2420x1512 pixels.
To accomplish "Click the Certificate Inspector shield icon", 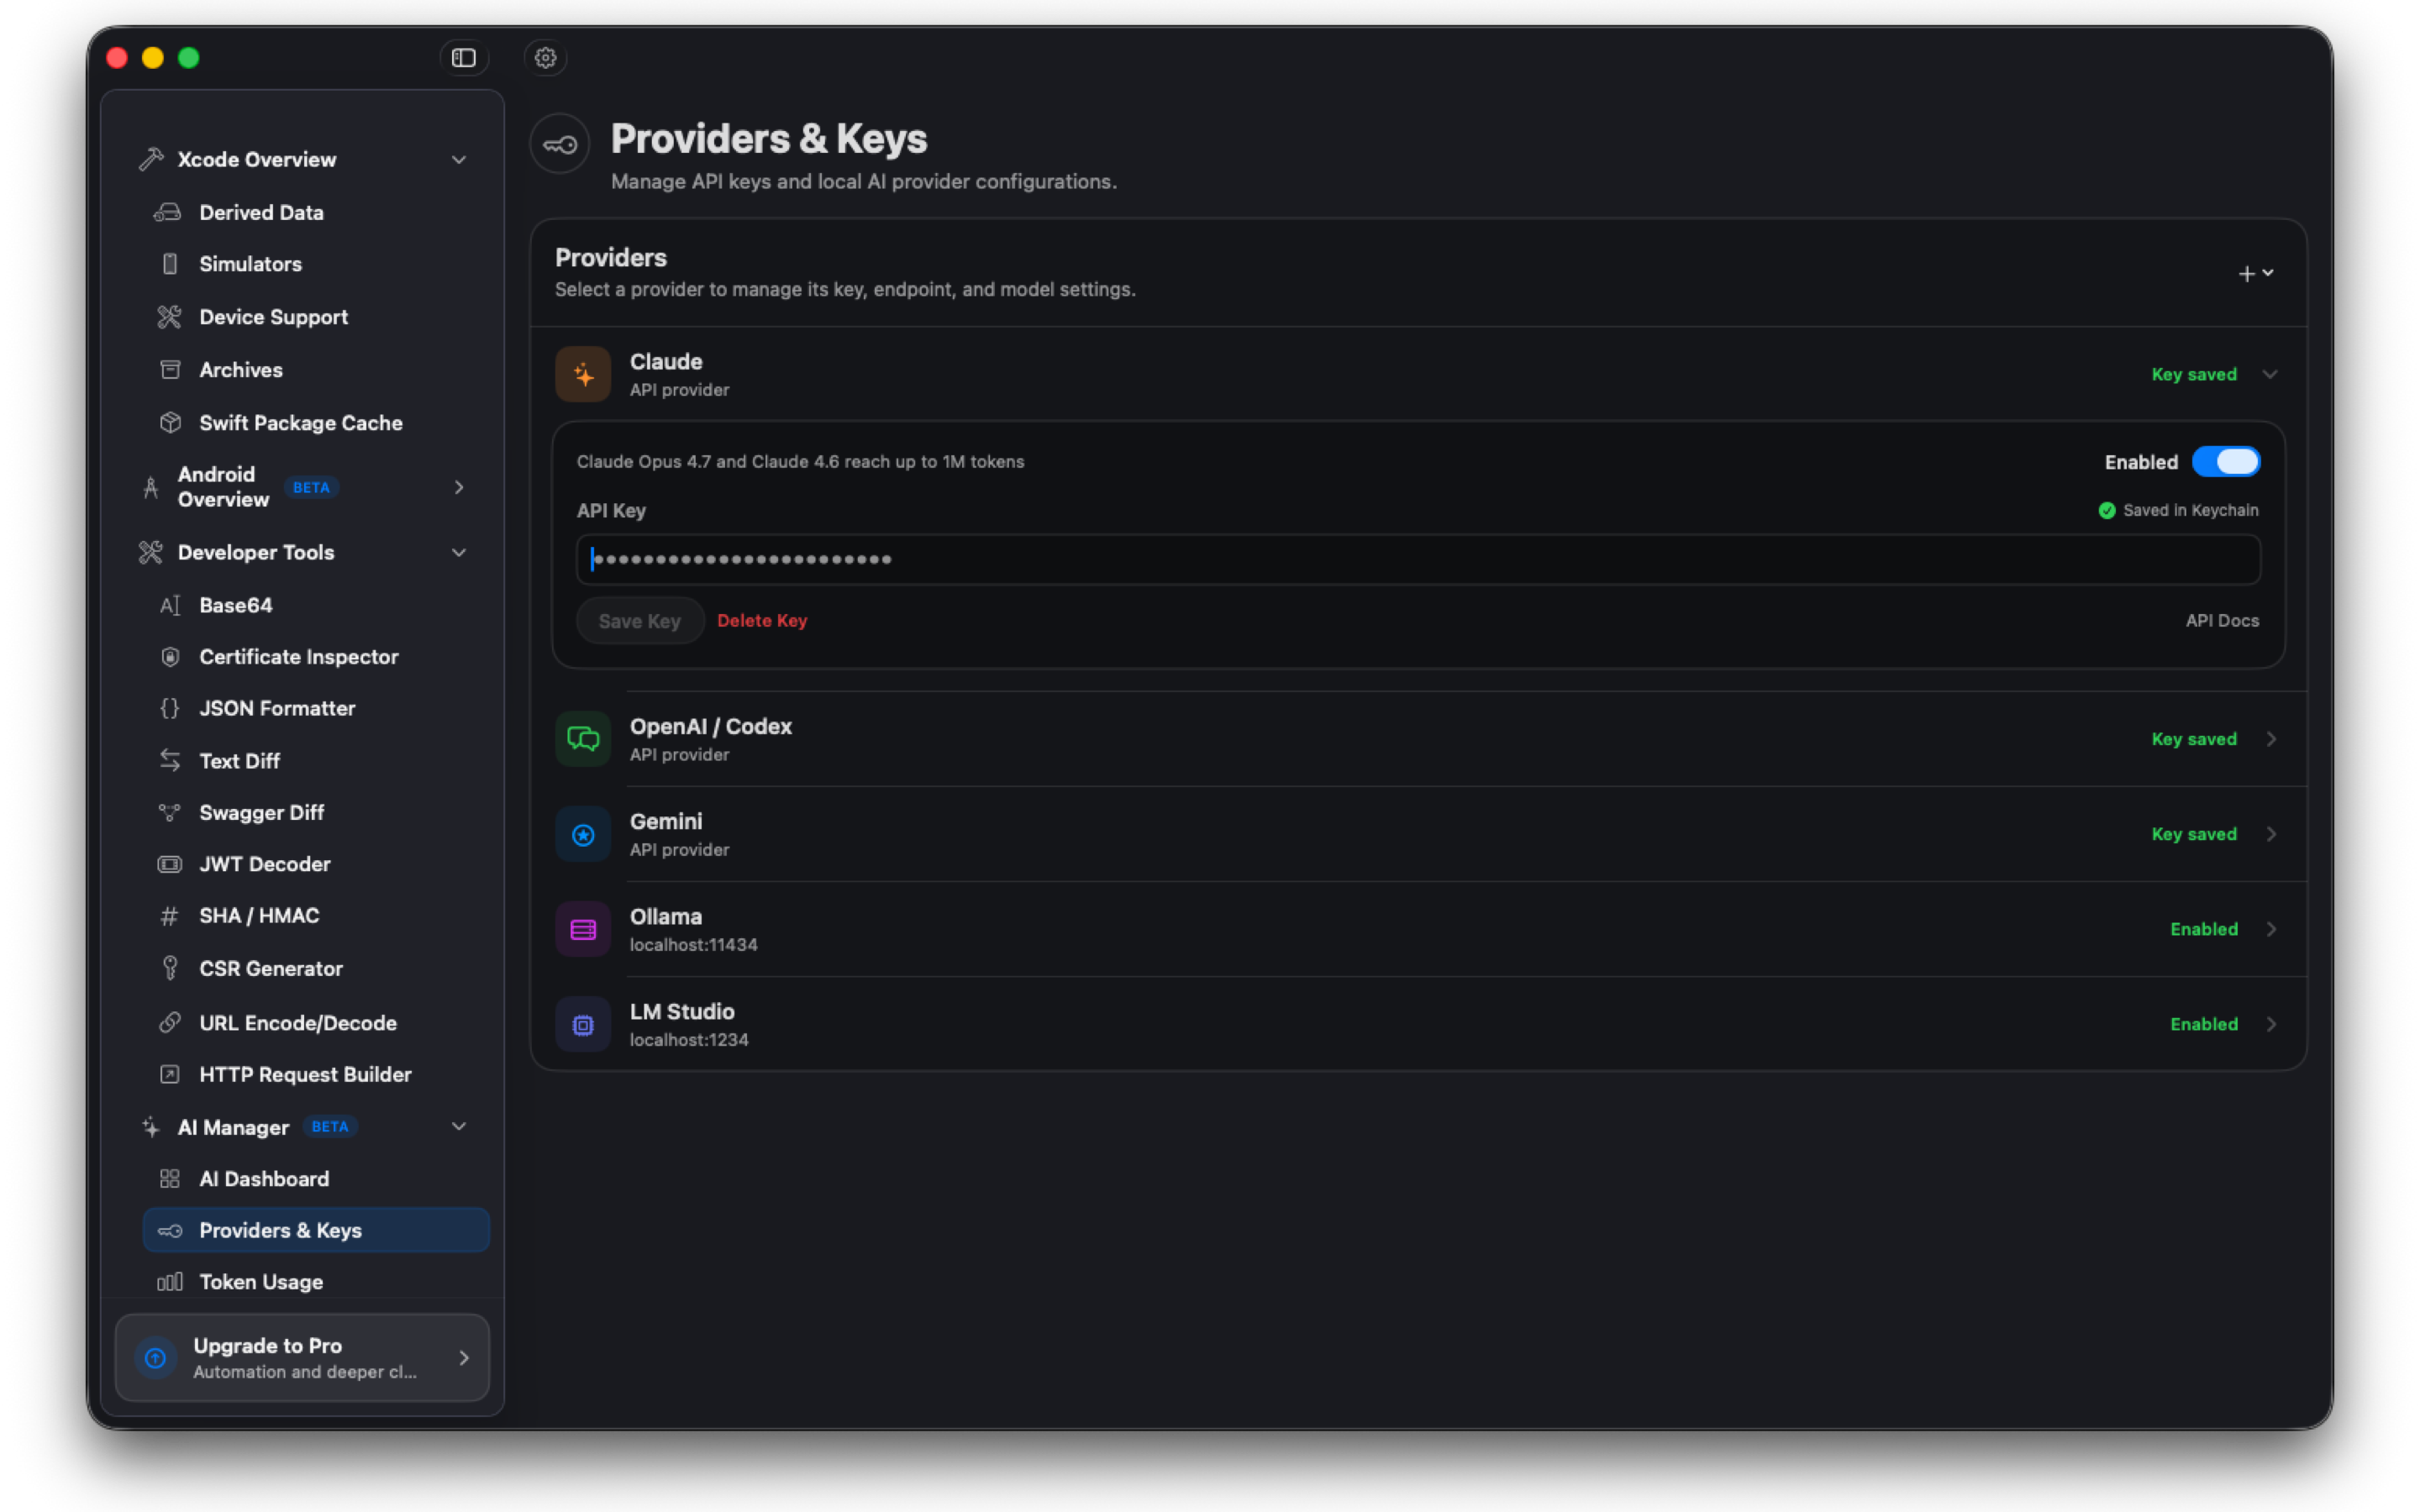I will (170, 657).
